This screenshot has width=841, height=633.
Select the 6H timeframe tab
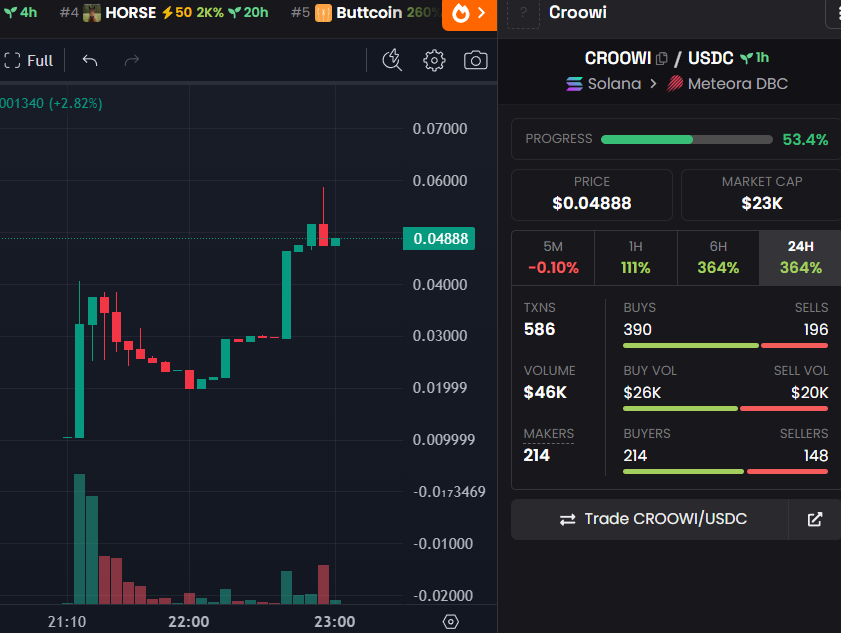718,258
